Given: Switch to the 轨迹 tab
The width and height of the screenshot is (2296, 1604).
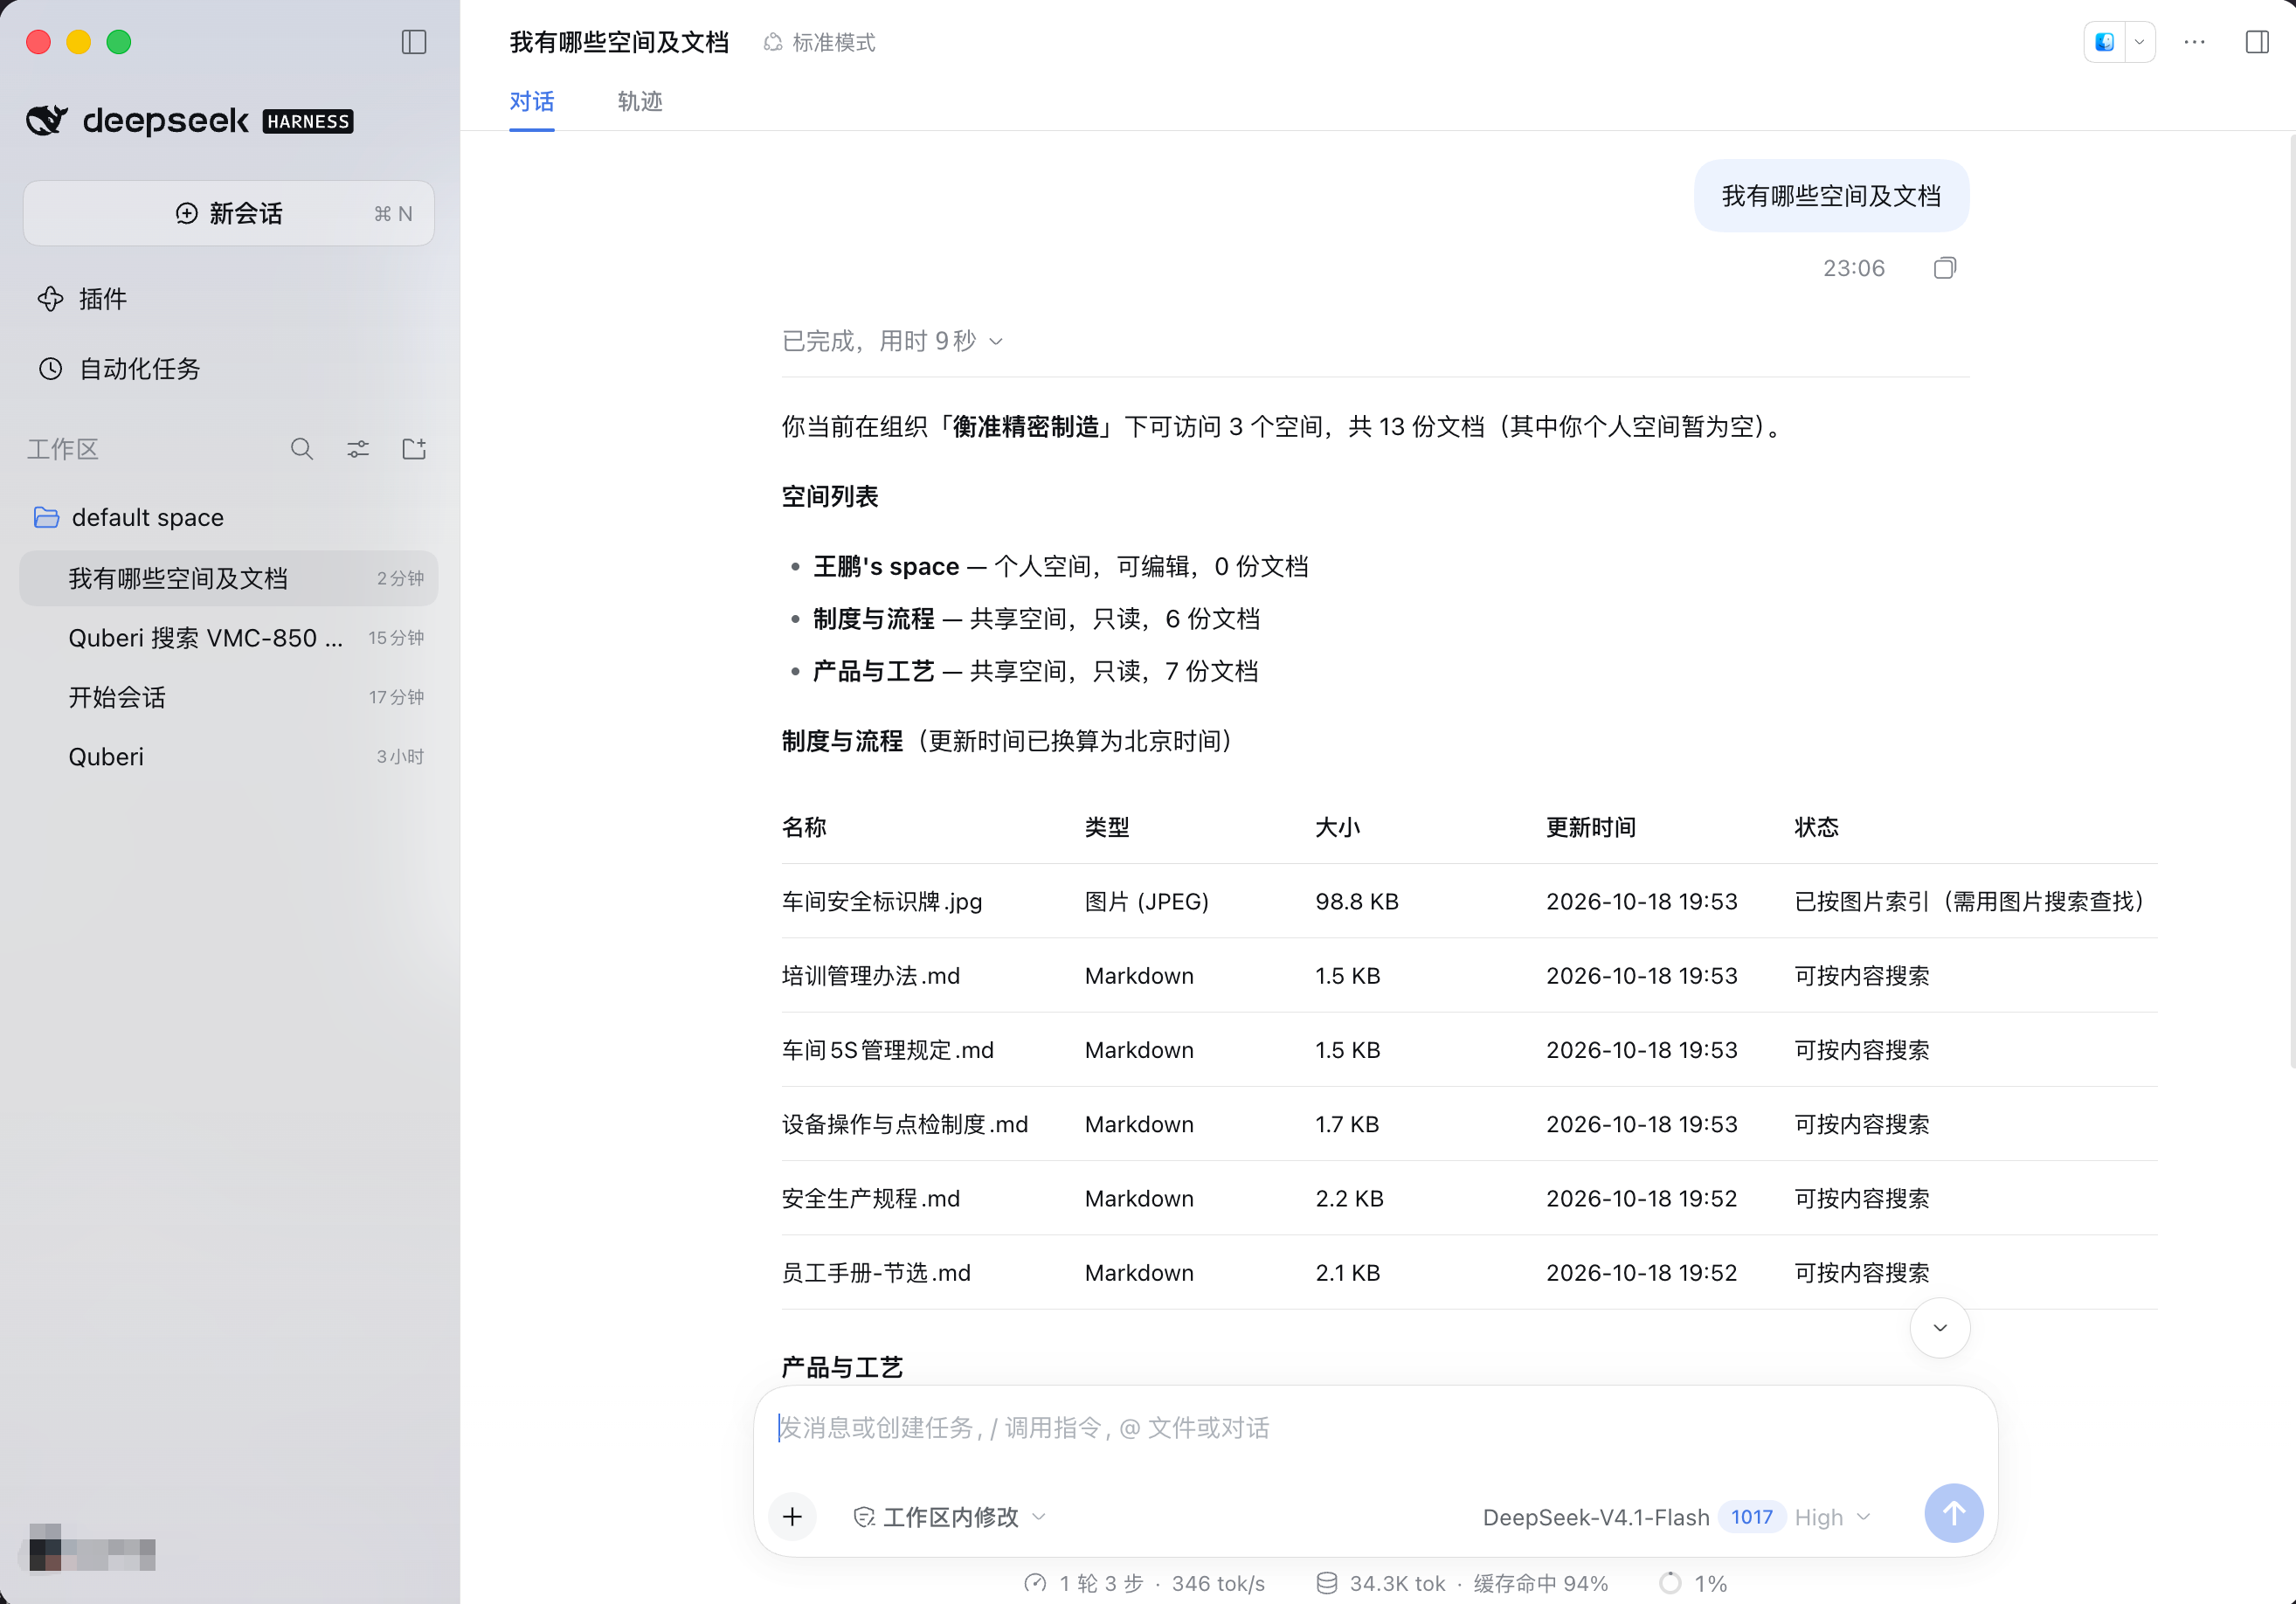Looking at the screenshot, I should [x=640, y=102].
